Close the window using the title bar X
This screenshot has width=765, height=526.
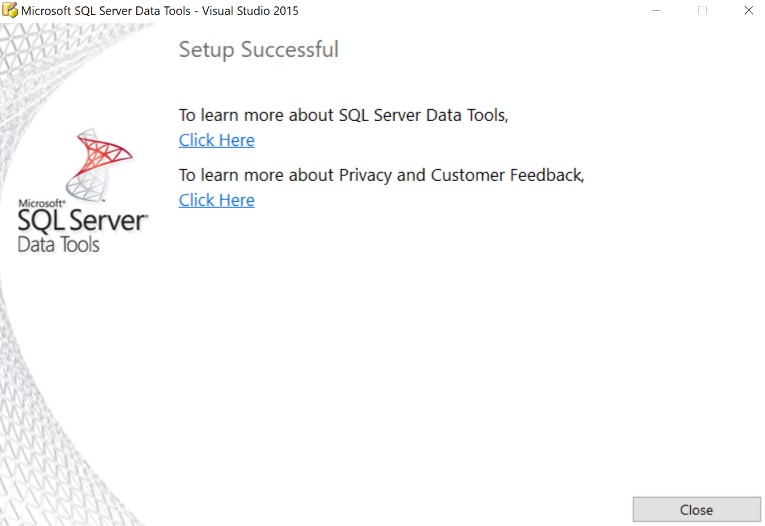coord(748,10)
